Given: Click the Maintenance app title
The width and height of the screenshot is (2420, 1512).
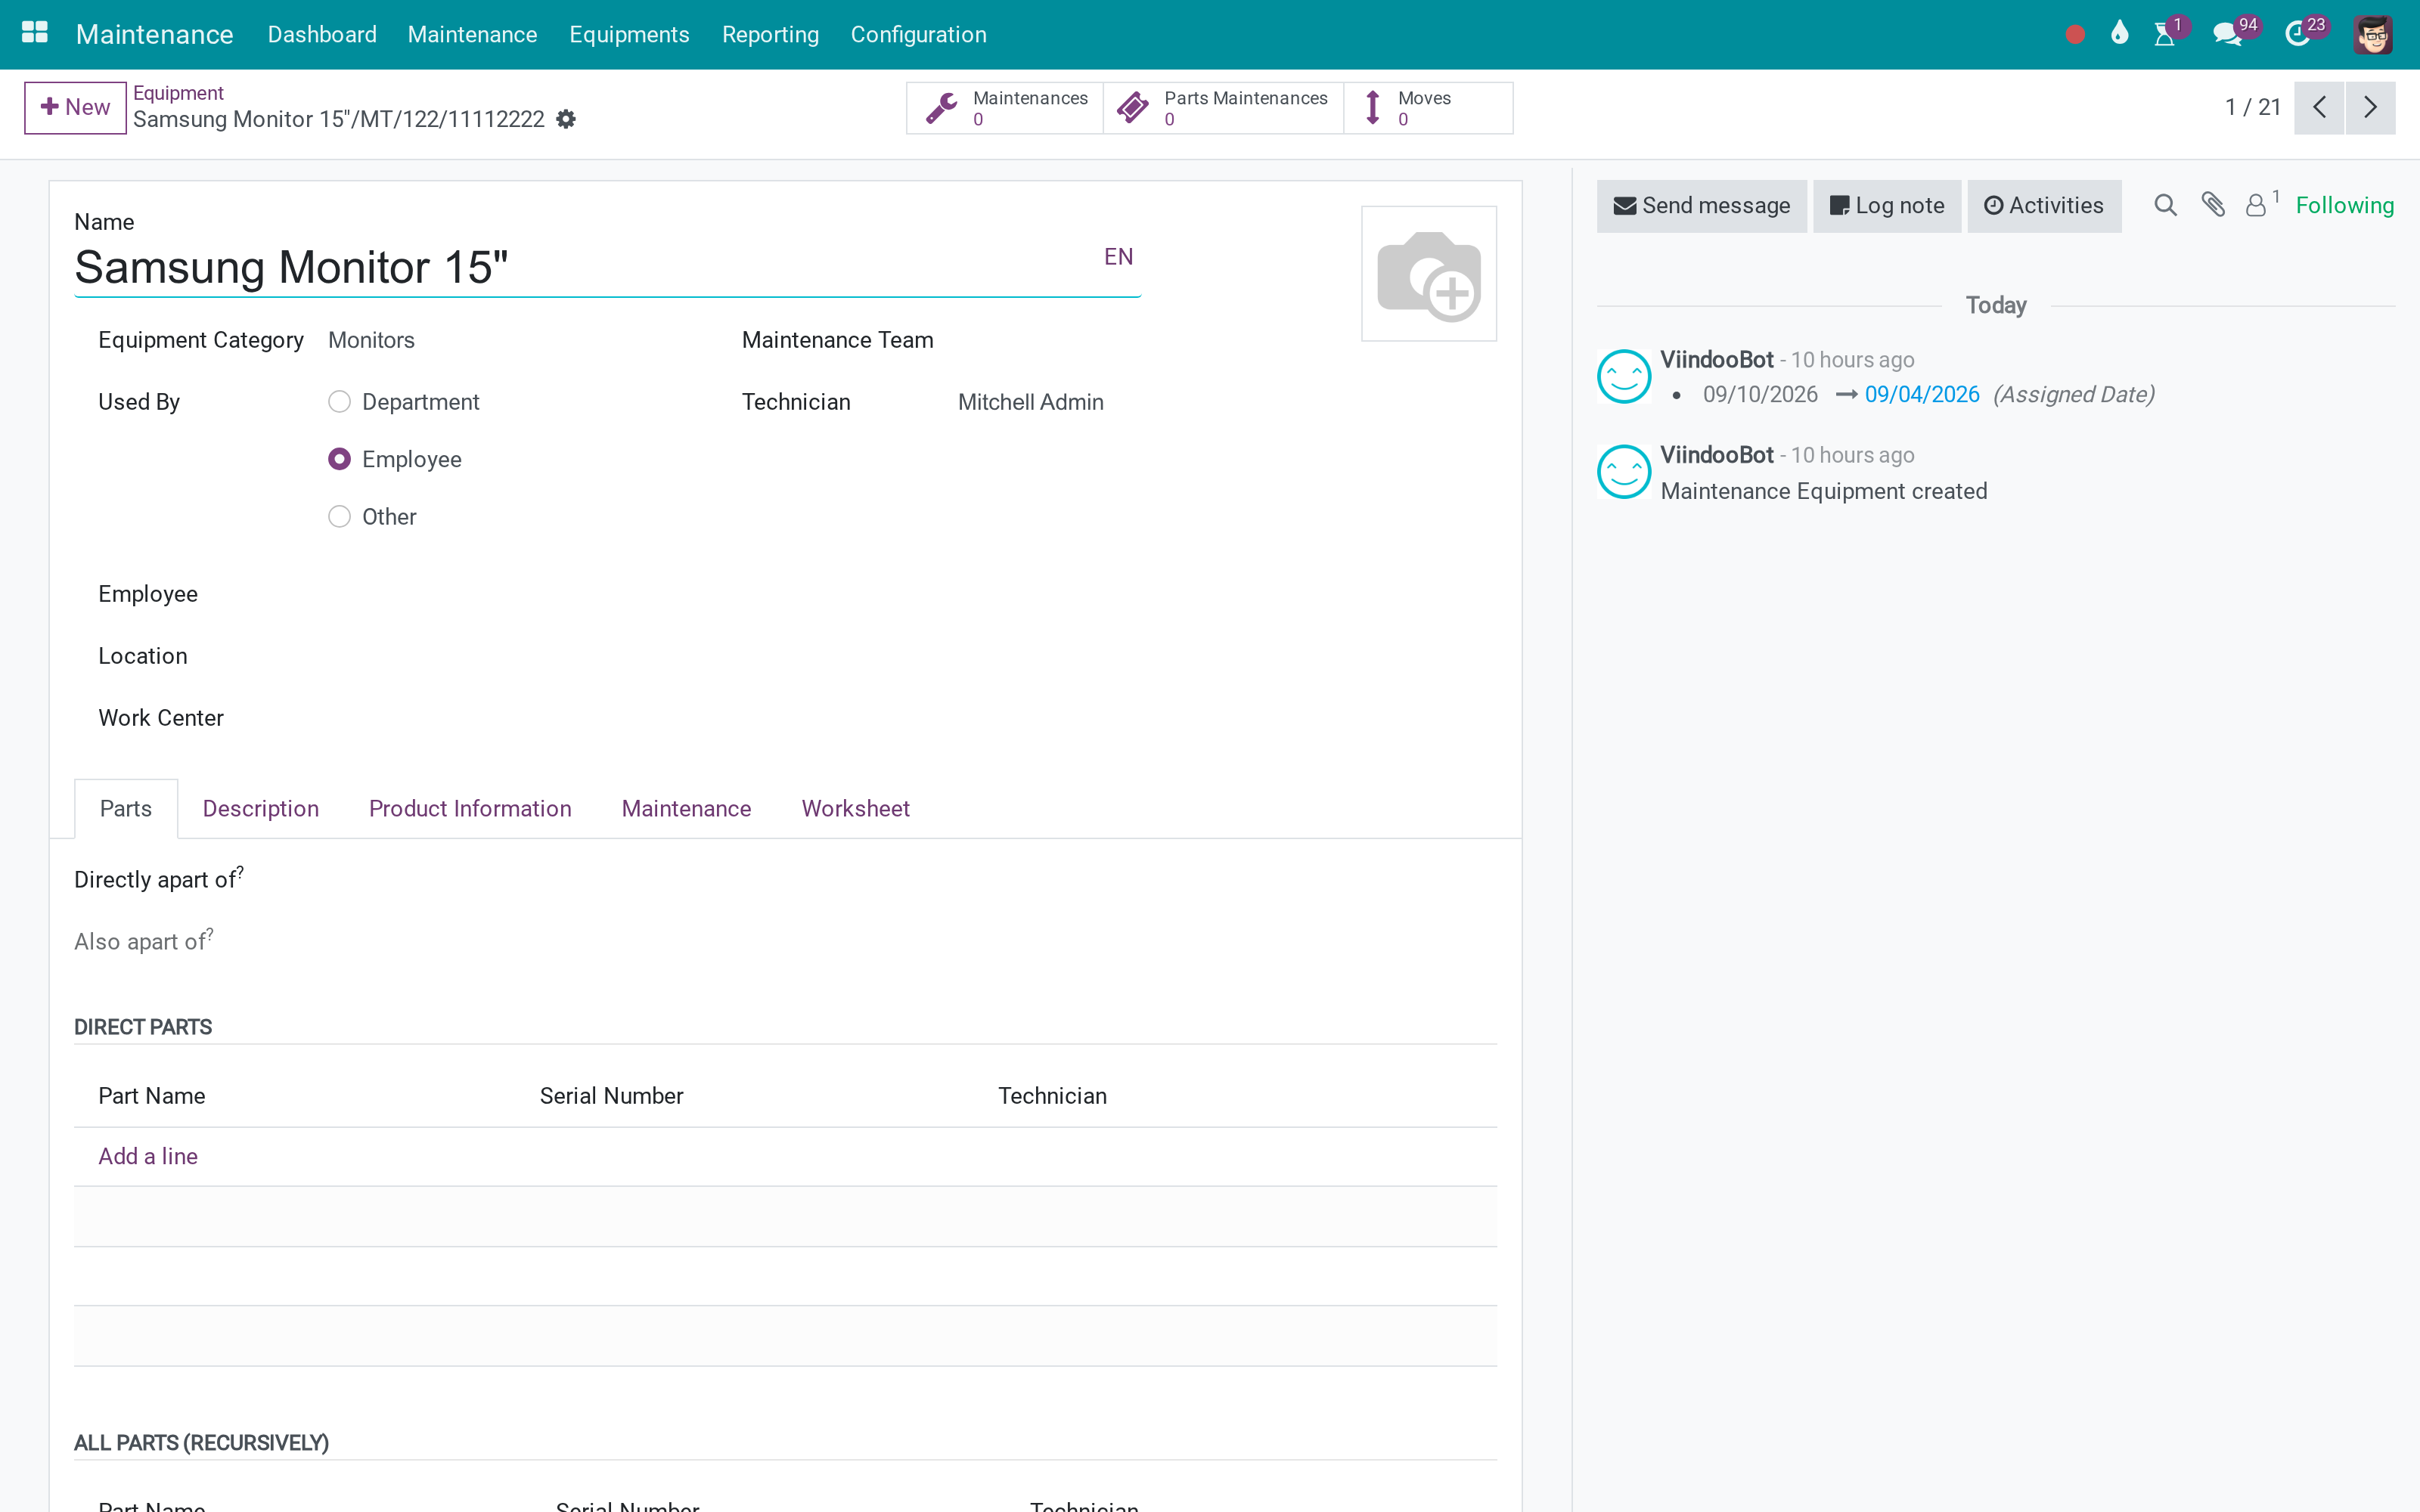Looking at the screenshot, I should (155, 35).
